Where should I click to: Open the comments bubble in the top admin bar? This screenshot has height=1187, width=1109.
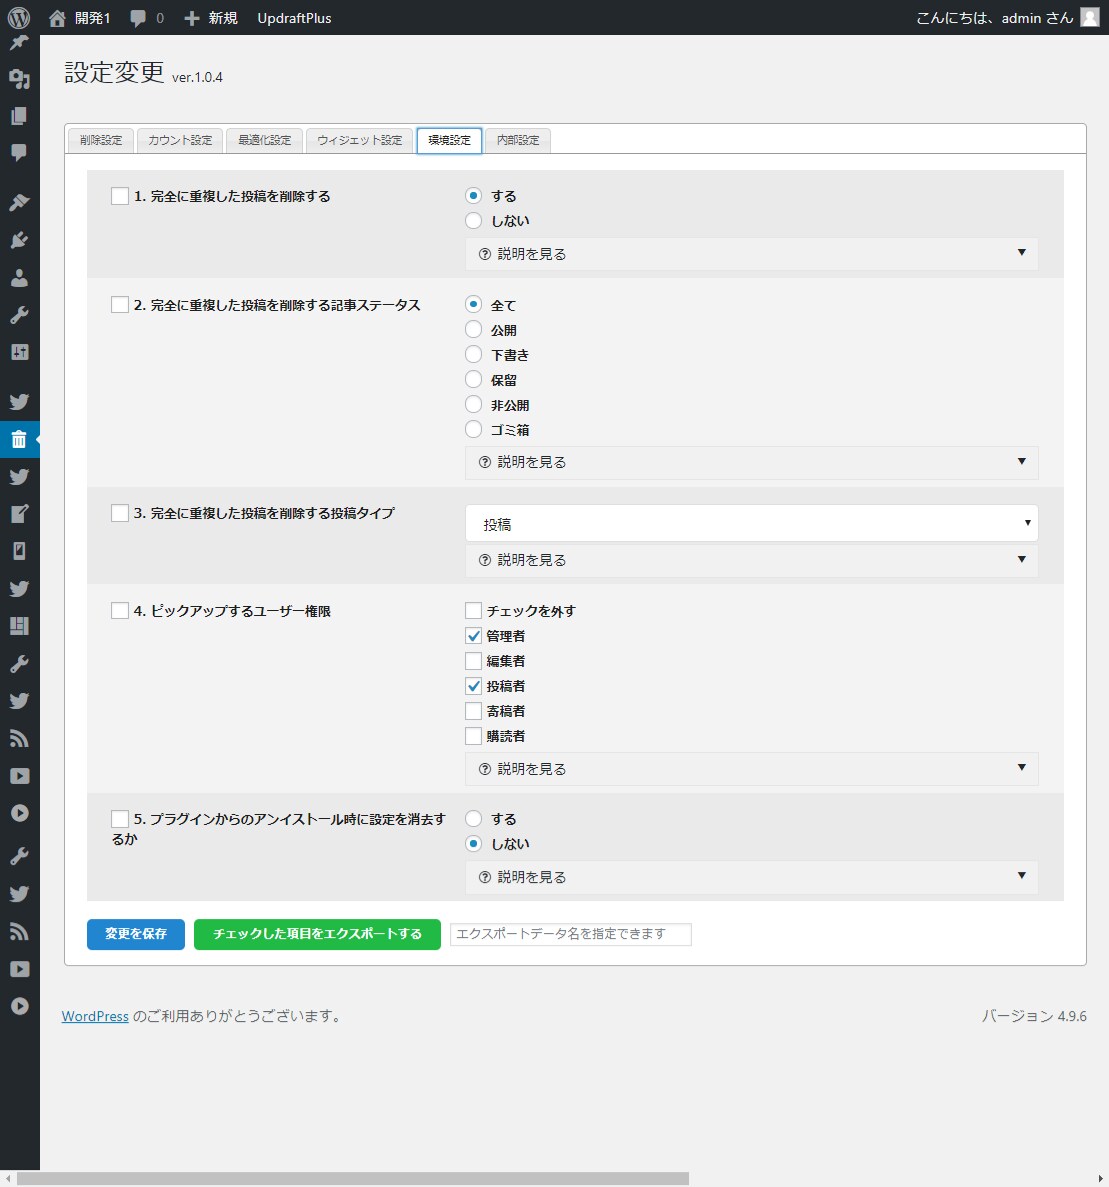click(x=138, y=18)
